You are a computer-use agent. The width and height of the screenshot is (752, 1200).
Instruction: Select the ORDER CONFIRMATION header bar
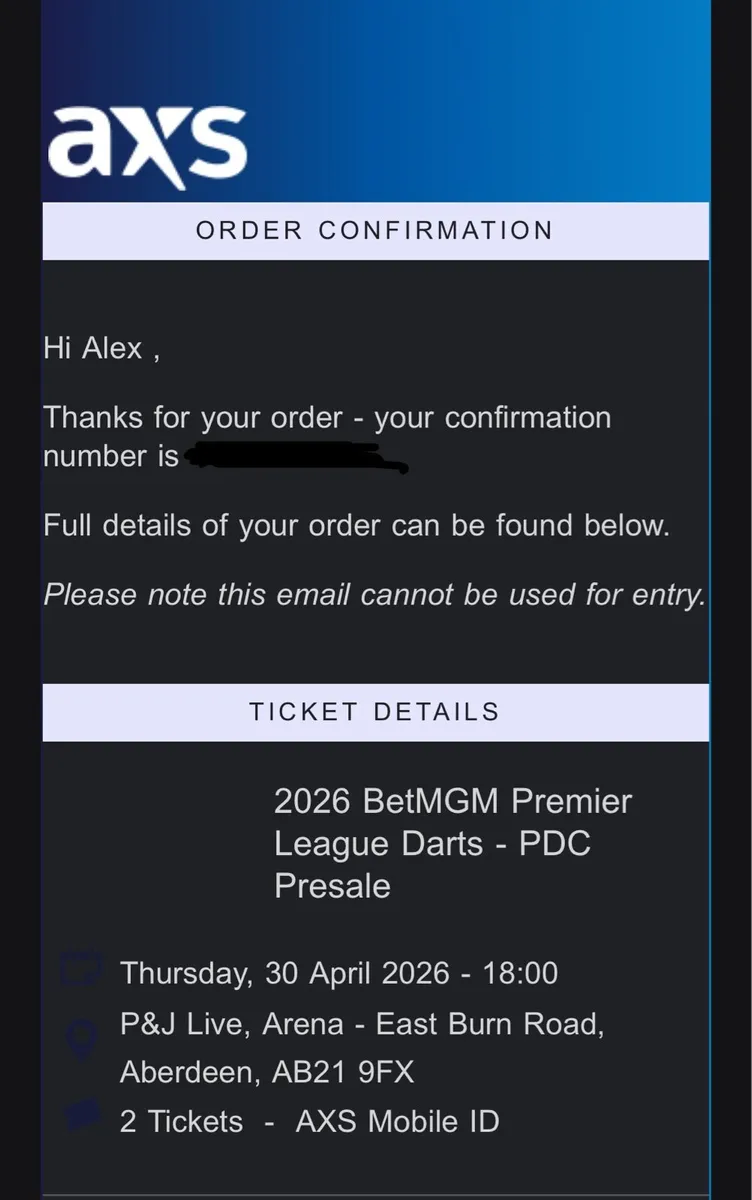coord(375,231)
